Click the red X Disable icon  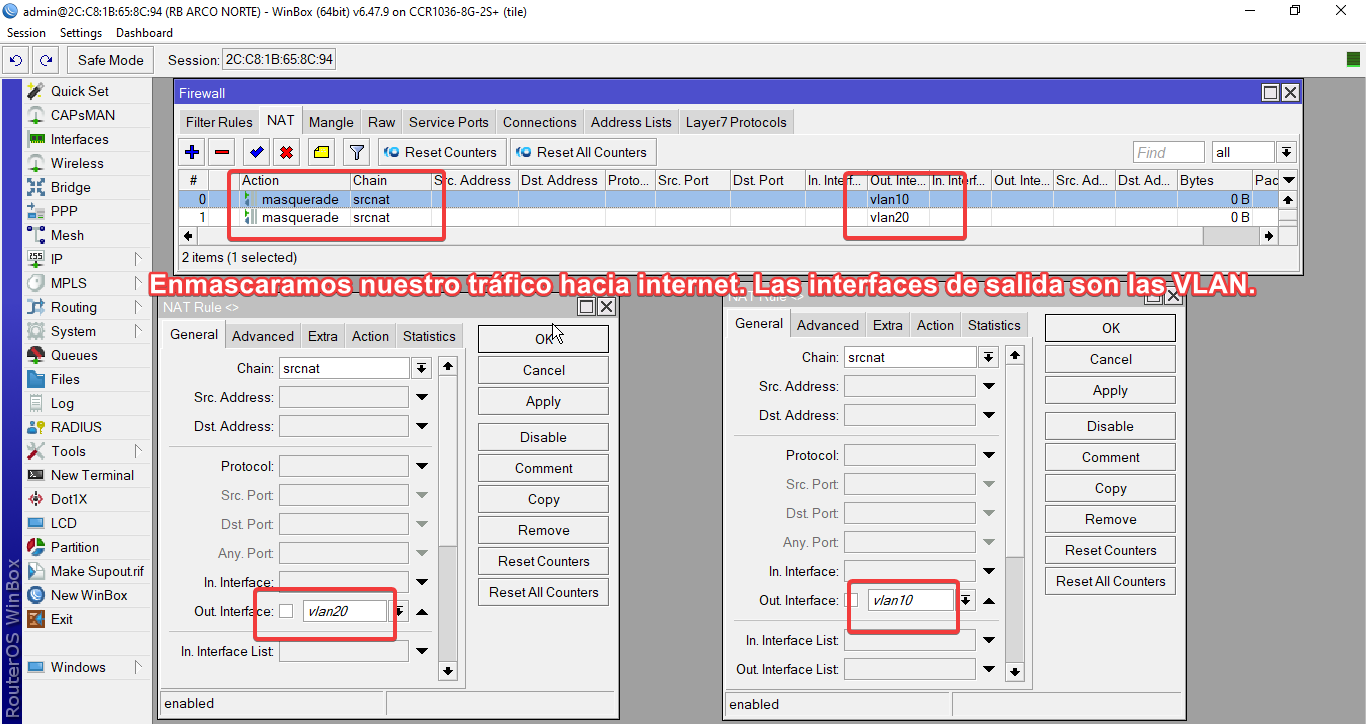coord(286,152)
